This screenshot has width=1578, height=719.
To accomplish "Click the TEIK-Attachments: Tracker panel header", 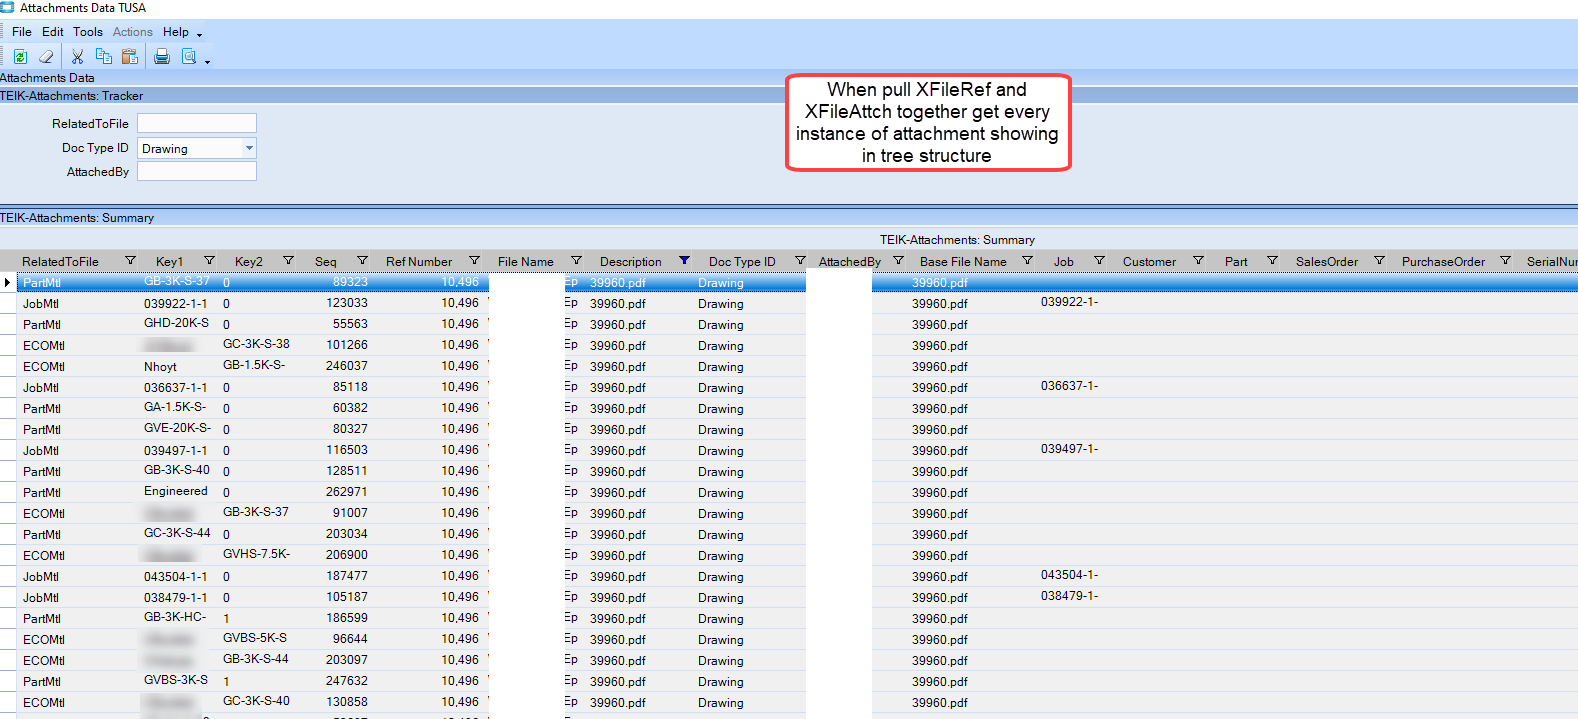I will (789, 96).
